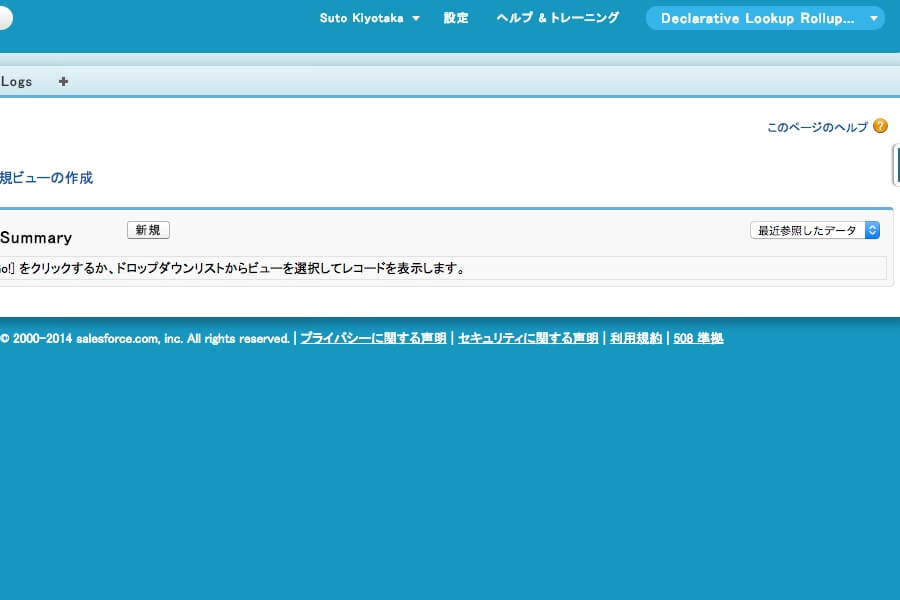This screenshot has width=900, height=600.
Task: Click the 利用規約 footer link
Action: click(636, 338)
